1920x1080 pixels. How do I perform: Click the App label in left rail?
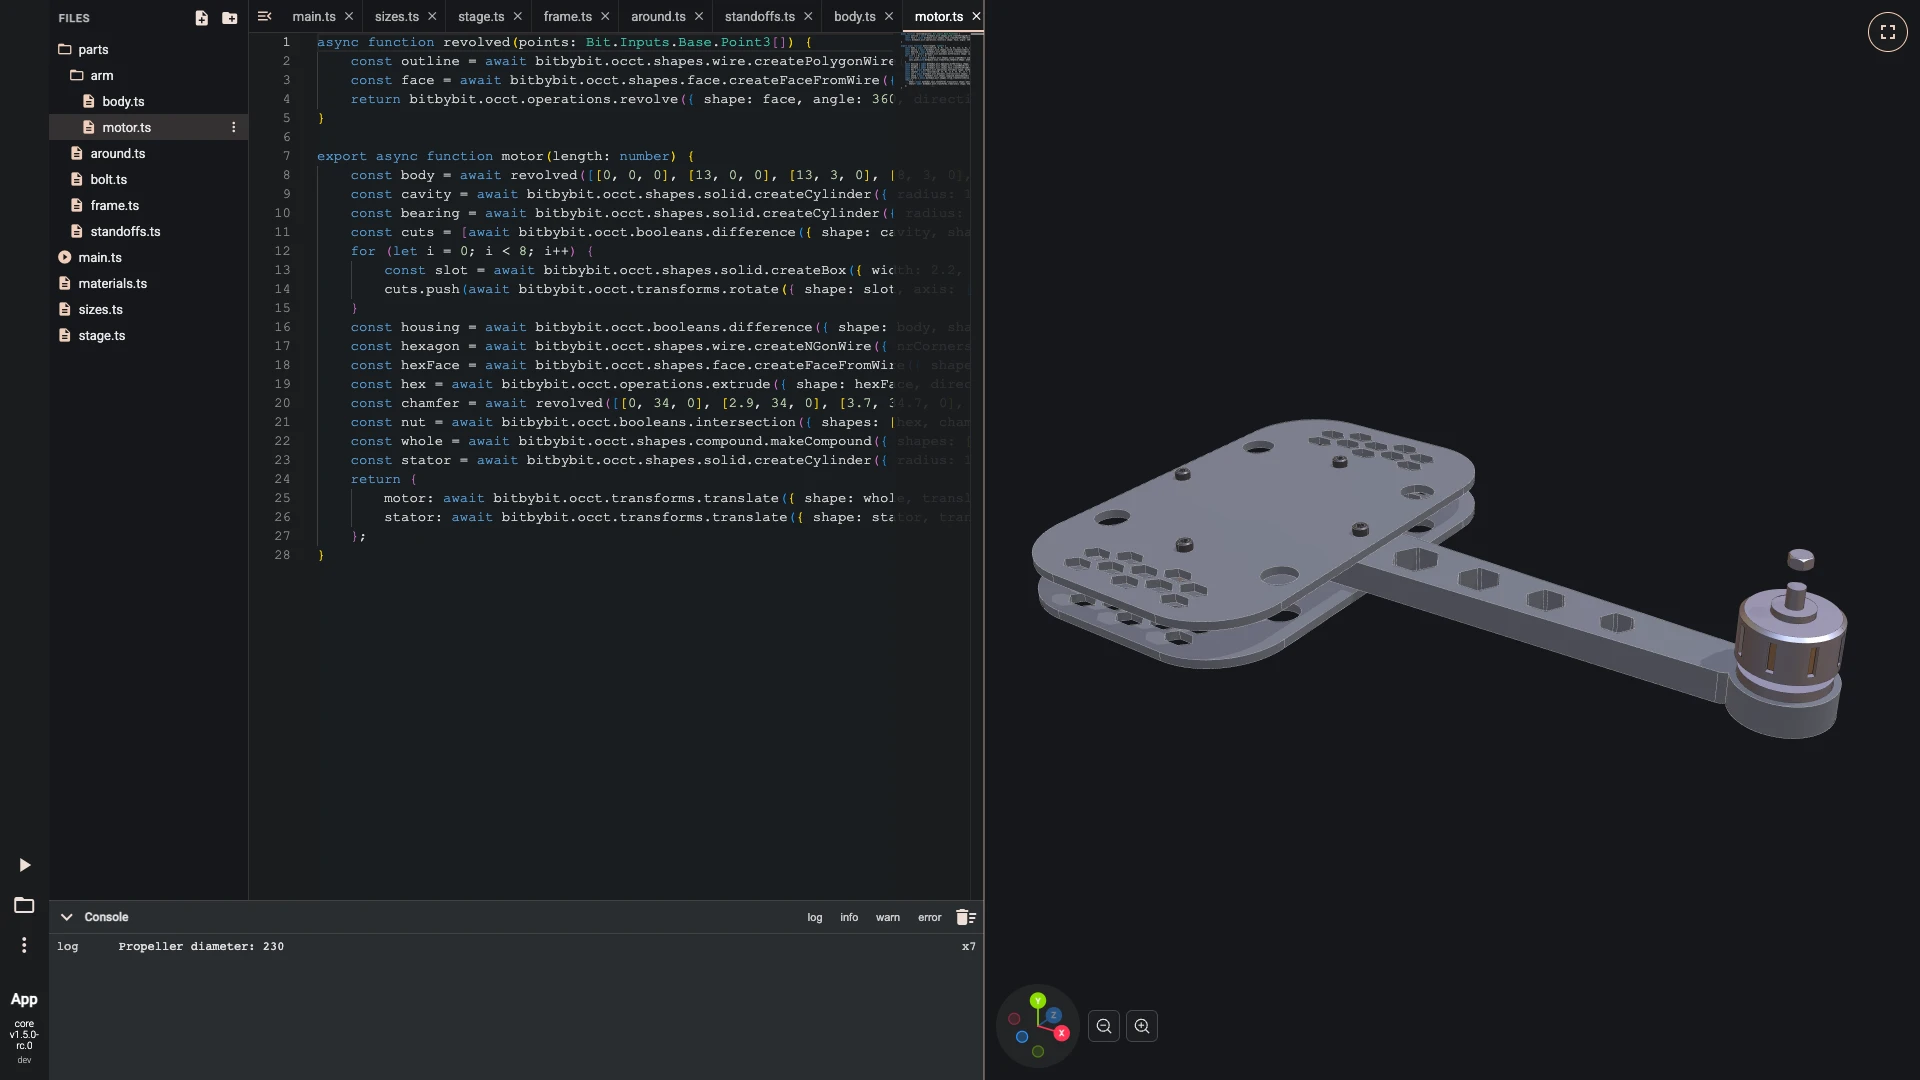tap(24, 999)
